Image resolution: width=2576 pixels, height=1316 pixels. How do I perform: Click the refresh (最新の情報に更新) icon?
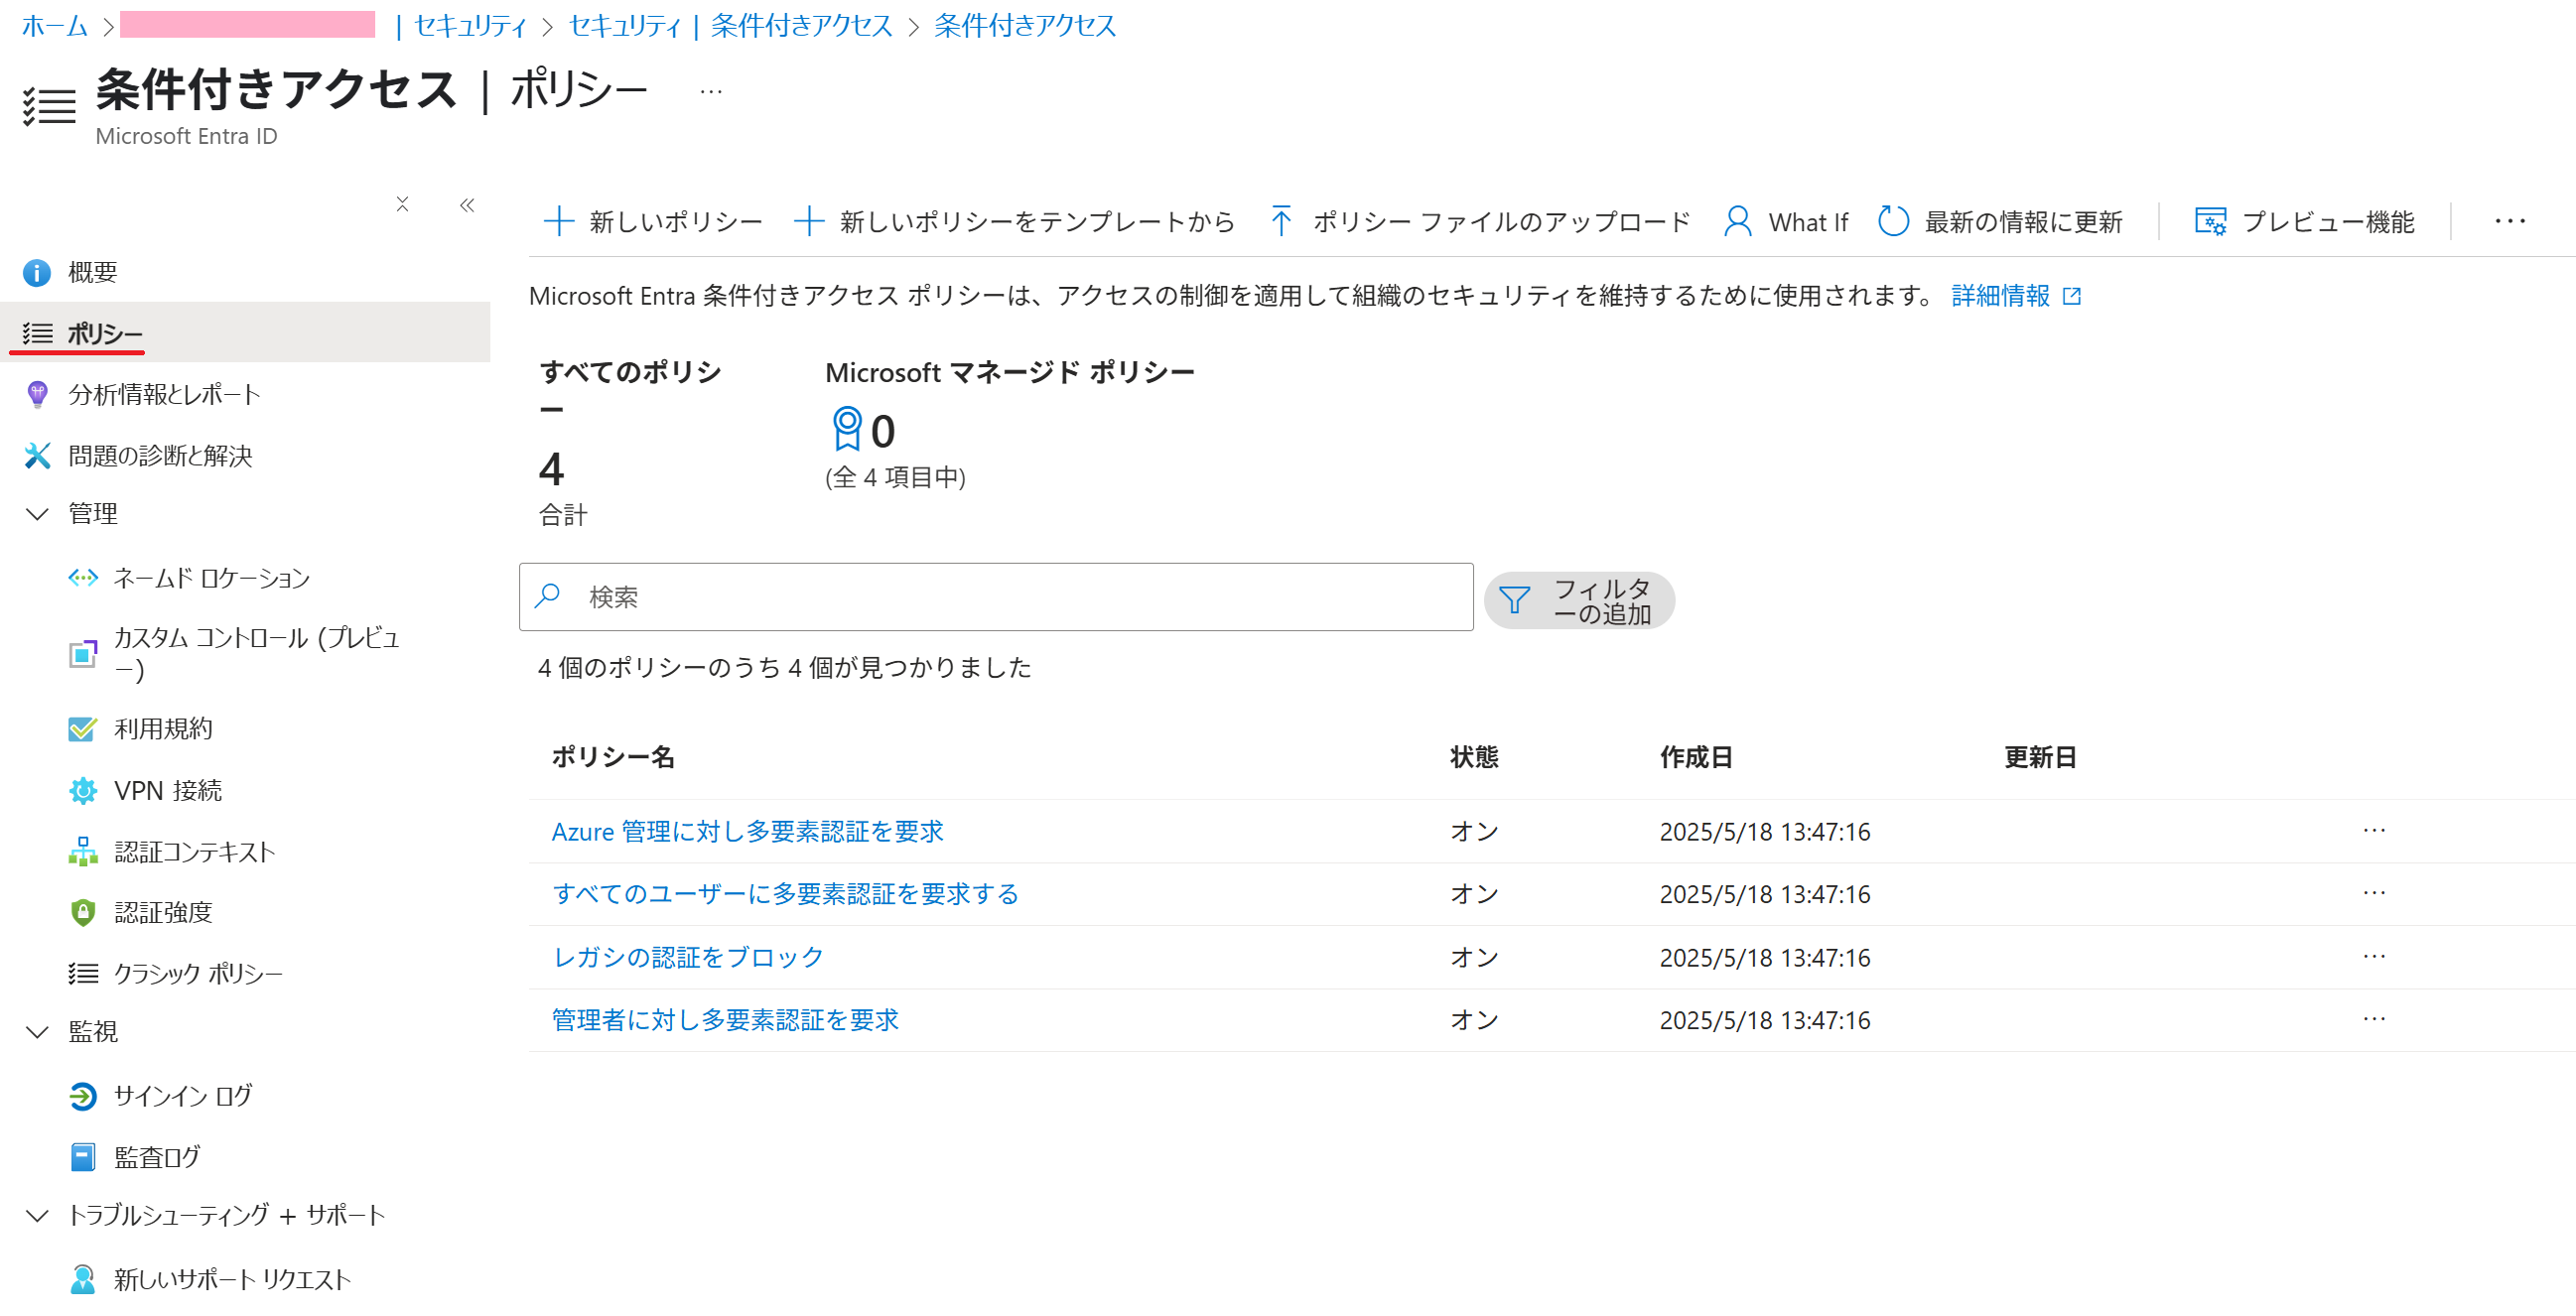pos(1892,221)
